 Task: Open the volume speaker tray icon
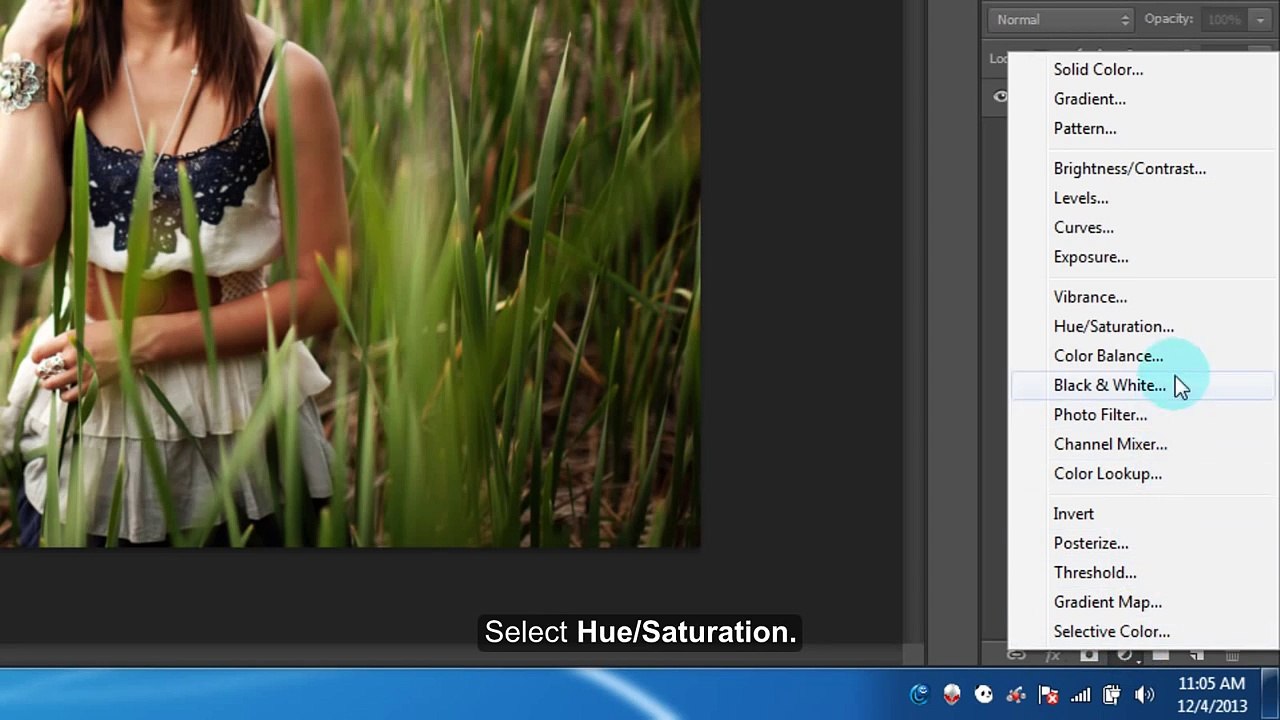1145,694
